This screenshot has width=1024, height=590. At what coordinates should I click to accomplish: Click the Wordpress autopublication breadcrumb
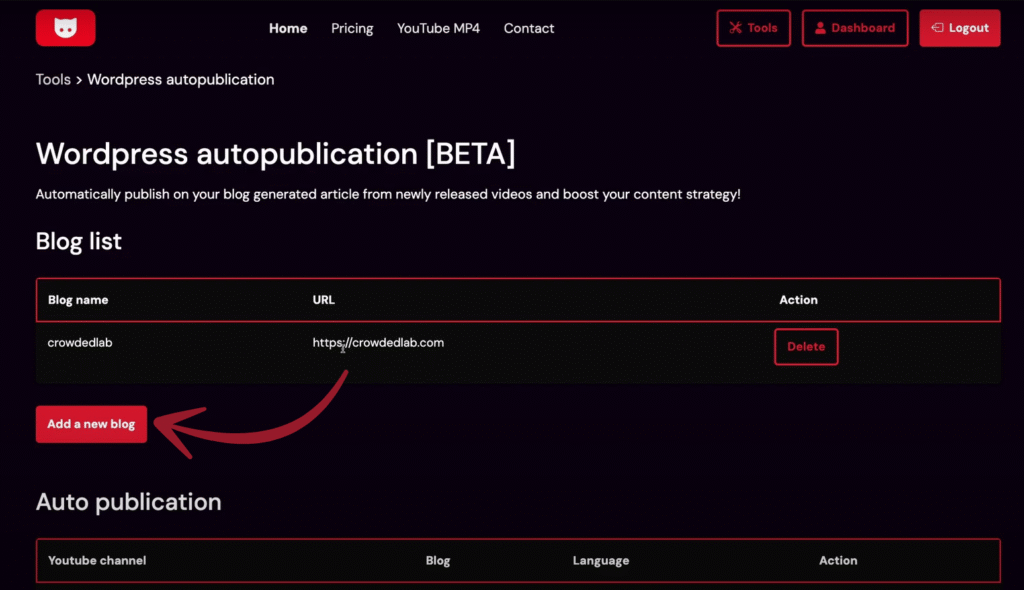[181, 79]
